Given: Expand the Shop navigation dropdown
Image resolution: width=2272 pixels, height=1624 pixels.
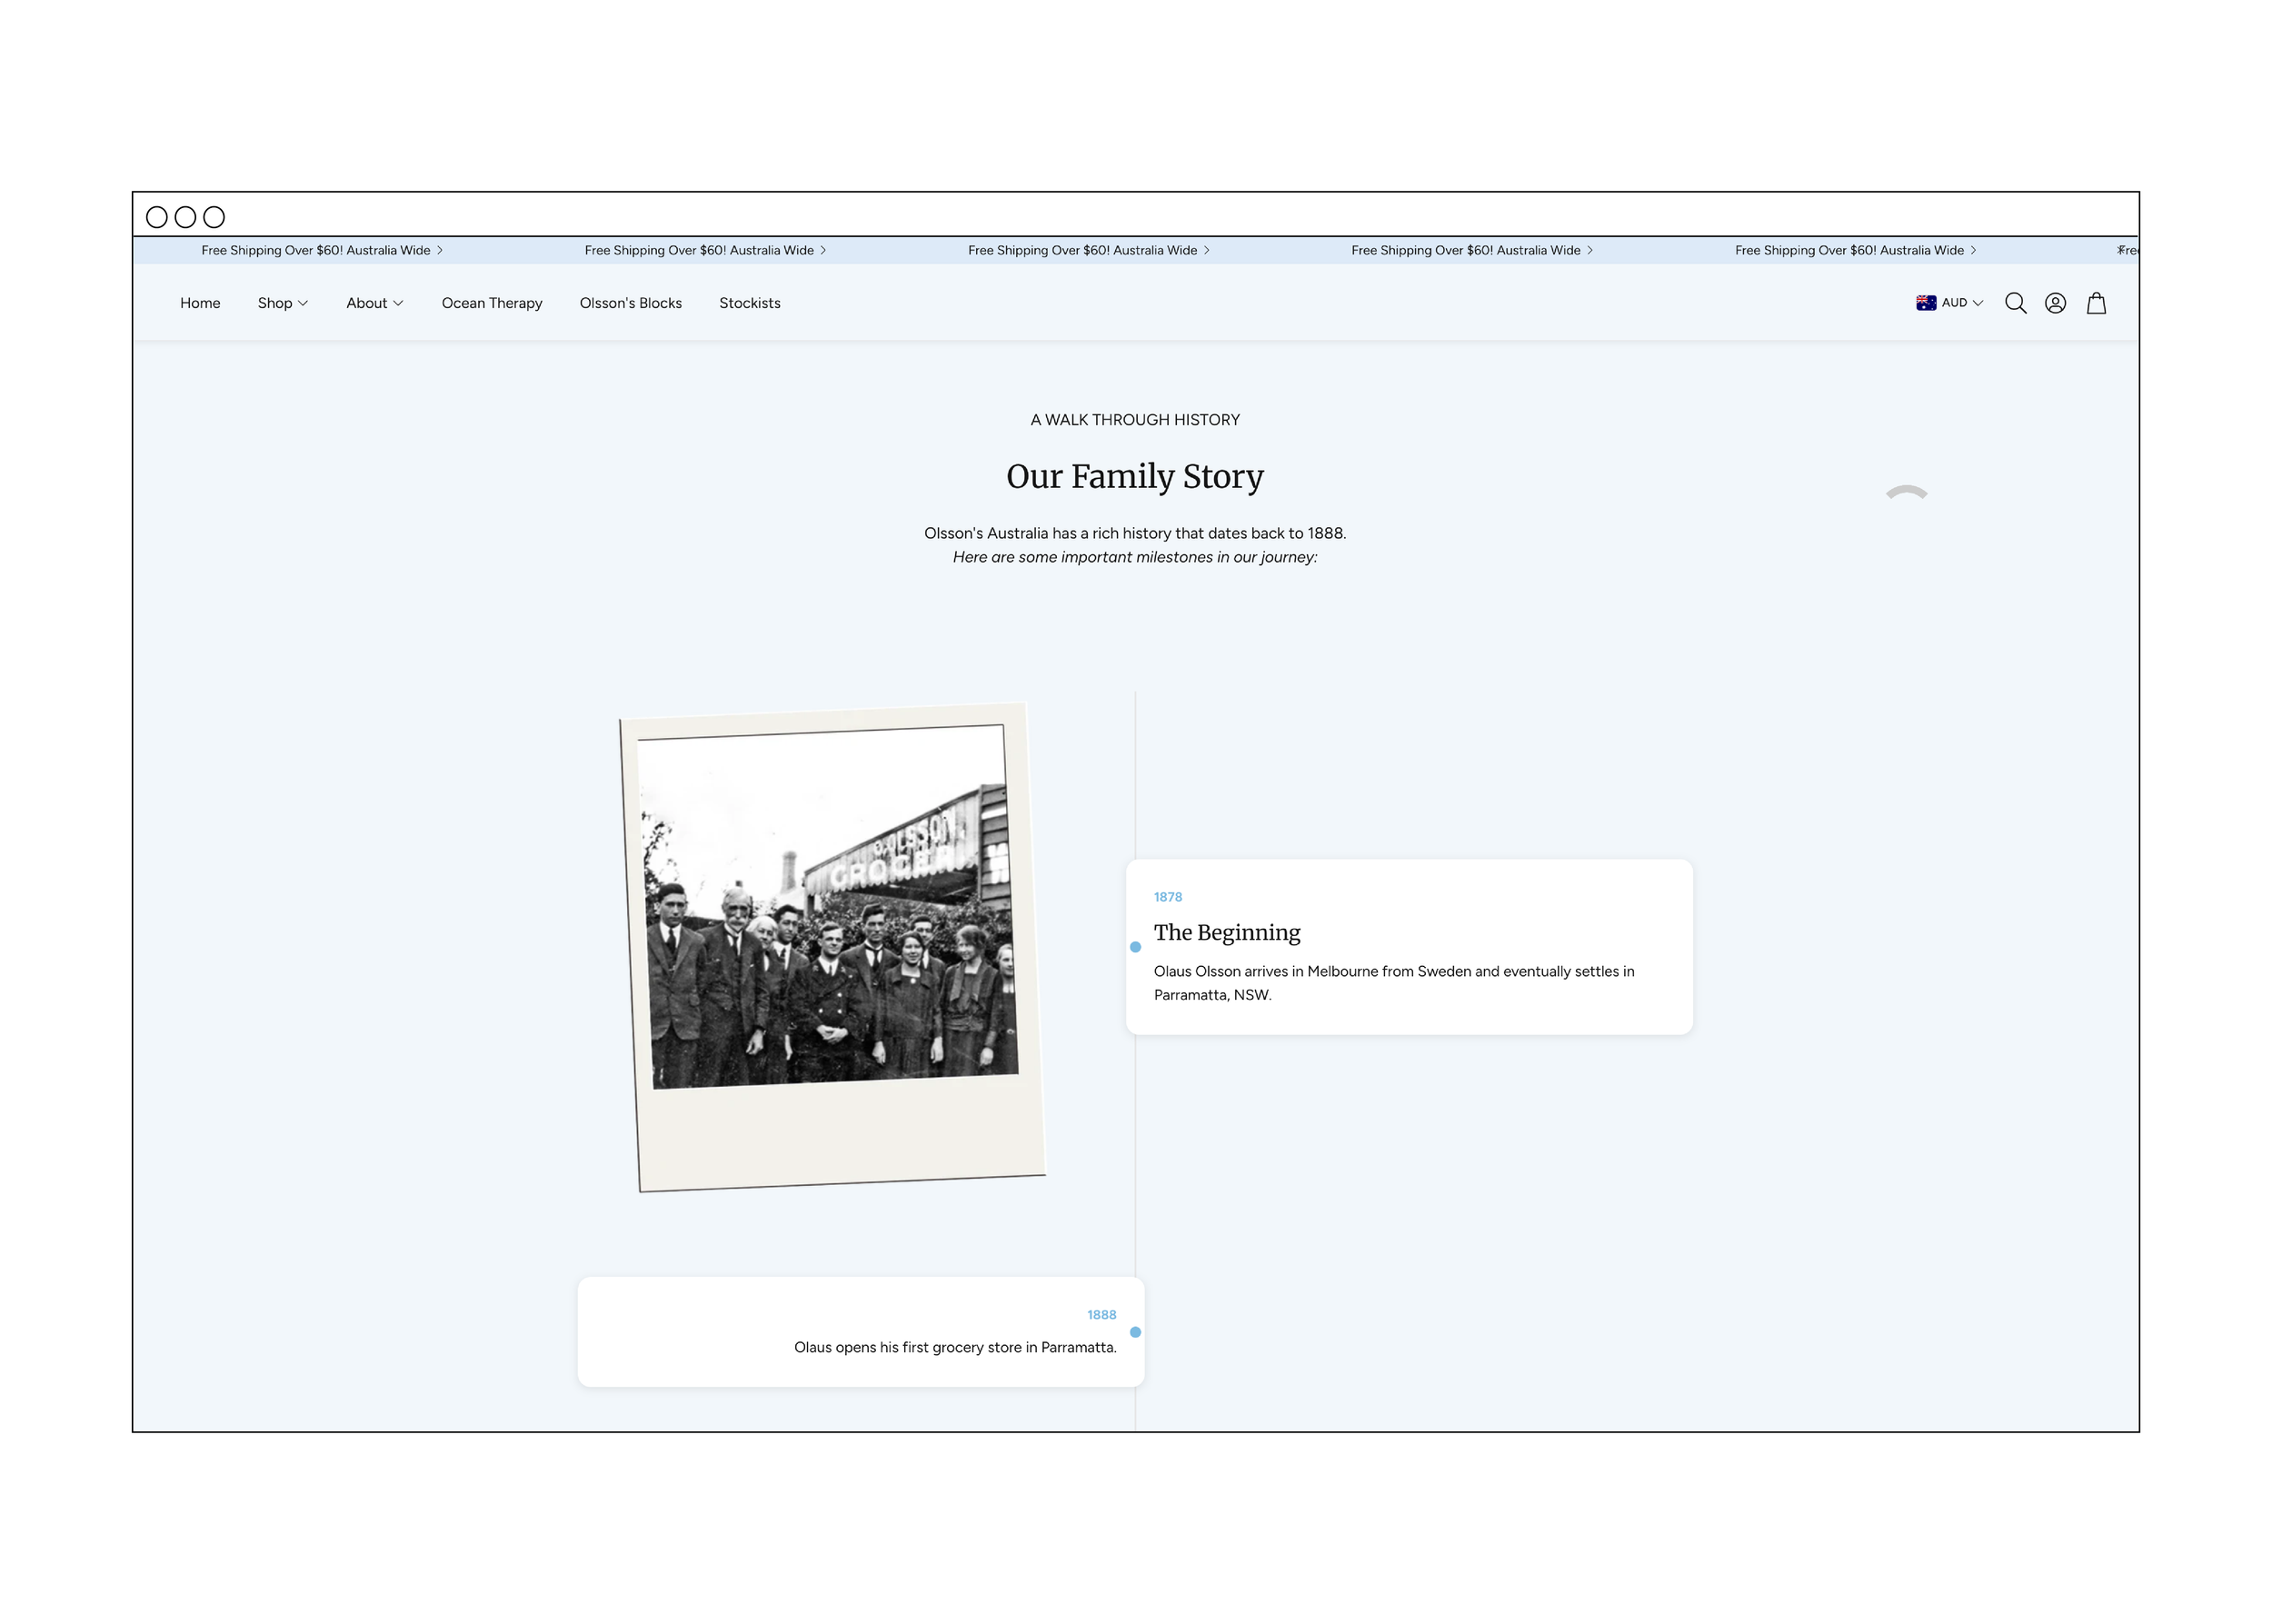Looking at the screenshot, I should tap(282, 303).
